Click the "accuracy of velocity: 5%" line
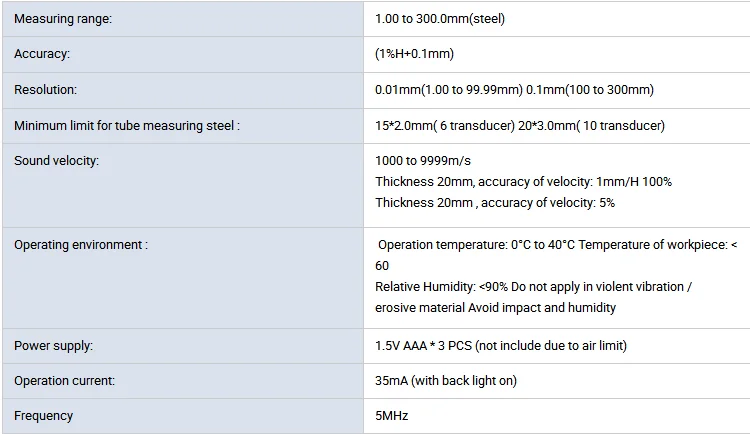The width and height of the screenshot is (750, 434). [x=548, y=203]
